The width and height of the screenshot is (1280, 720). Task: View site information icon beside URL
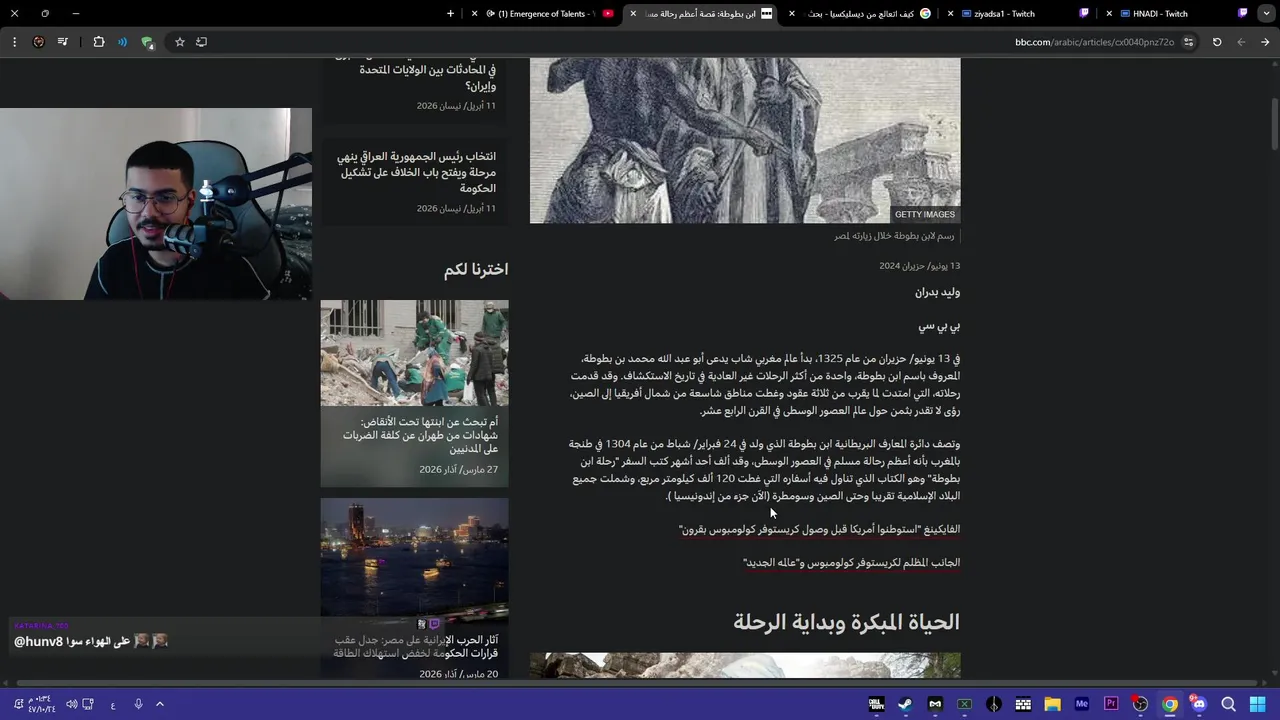(x=1188, y=42)
